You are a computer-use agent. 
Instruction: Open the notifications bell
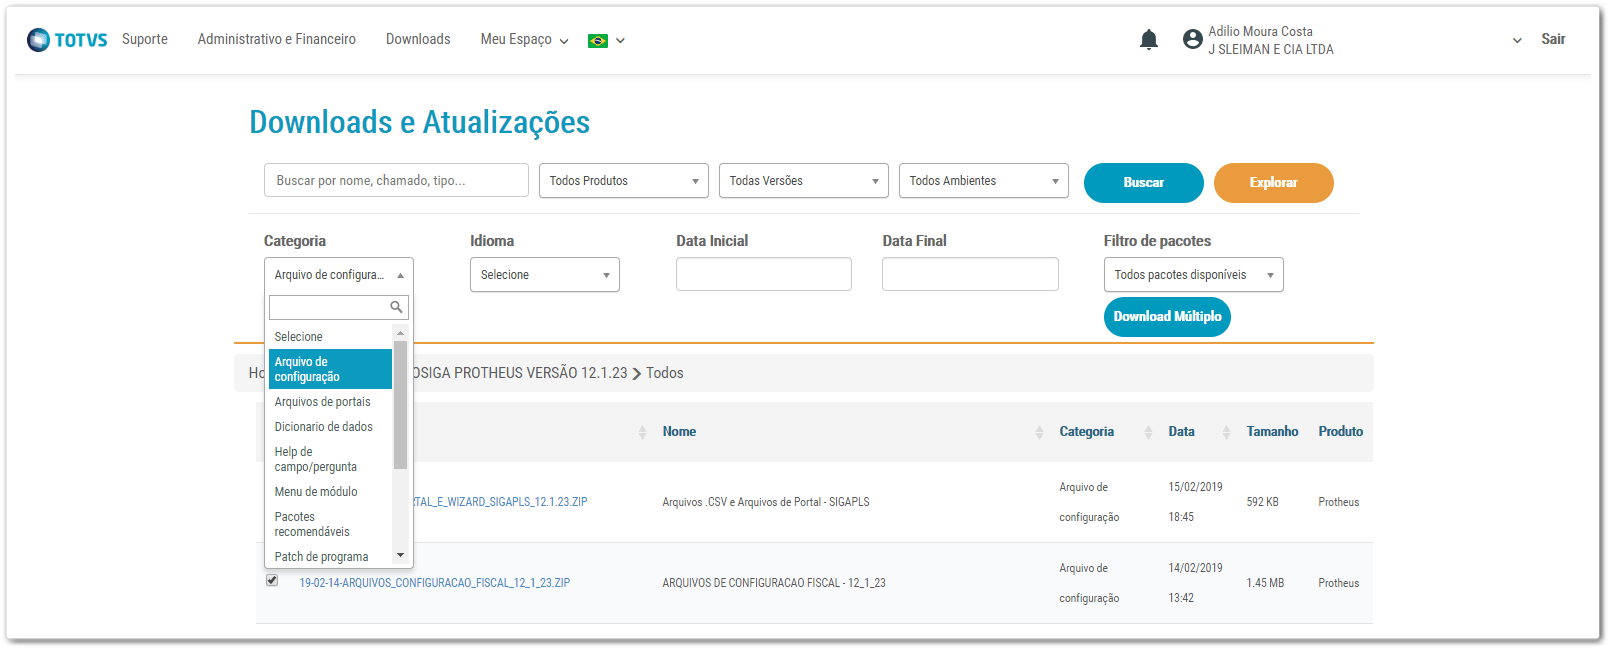(x=1149, y=39)
